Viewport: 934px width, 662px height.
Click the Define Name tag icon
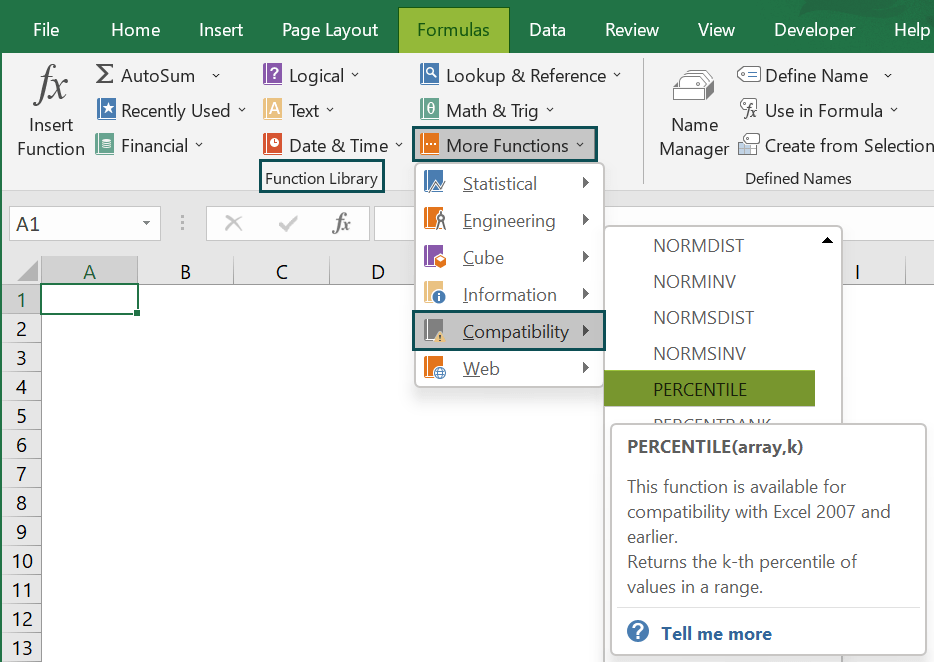[748, 74]
